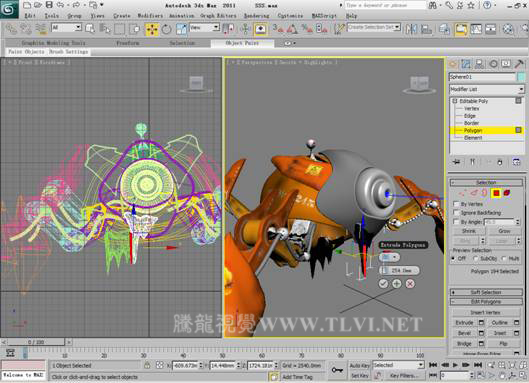Select the Polygon sub-object selection icon
529x383 pixels.
tap(496, 193)
